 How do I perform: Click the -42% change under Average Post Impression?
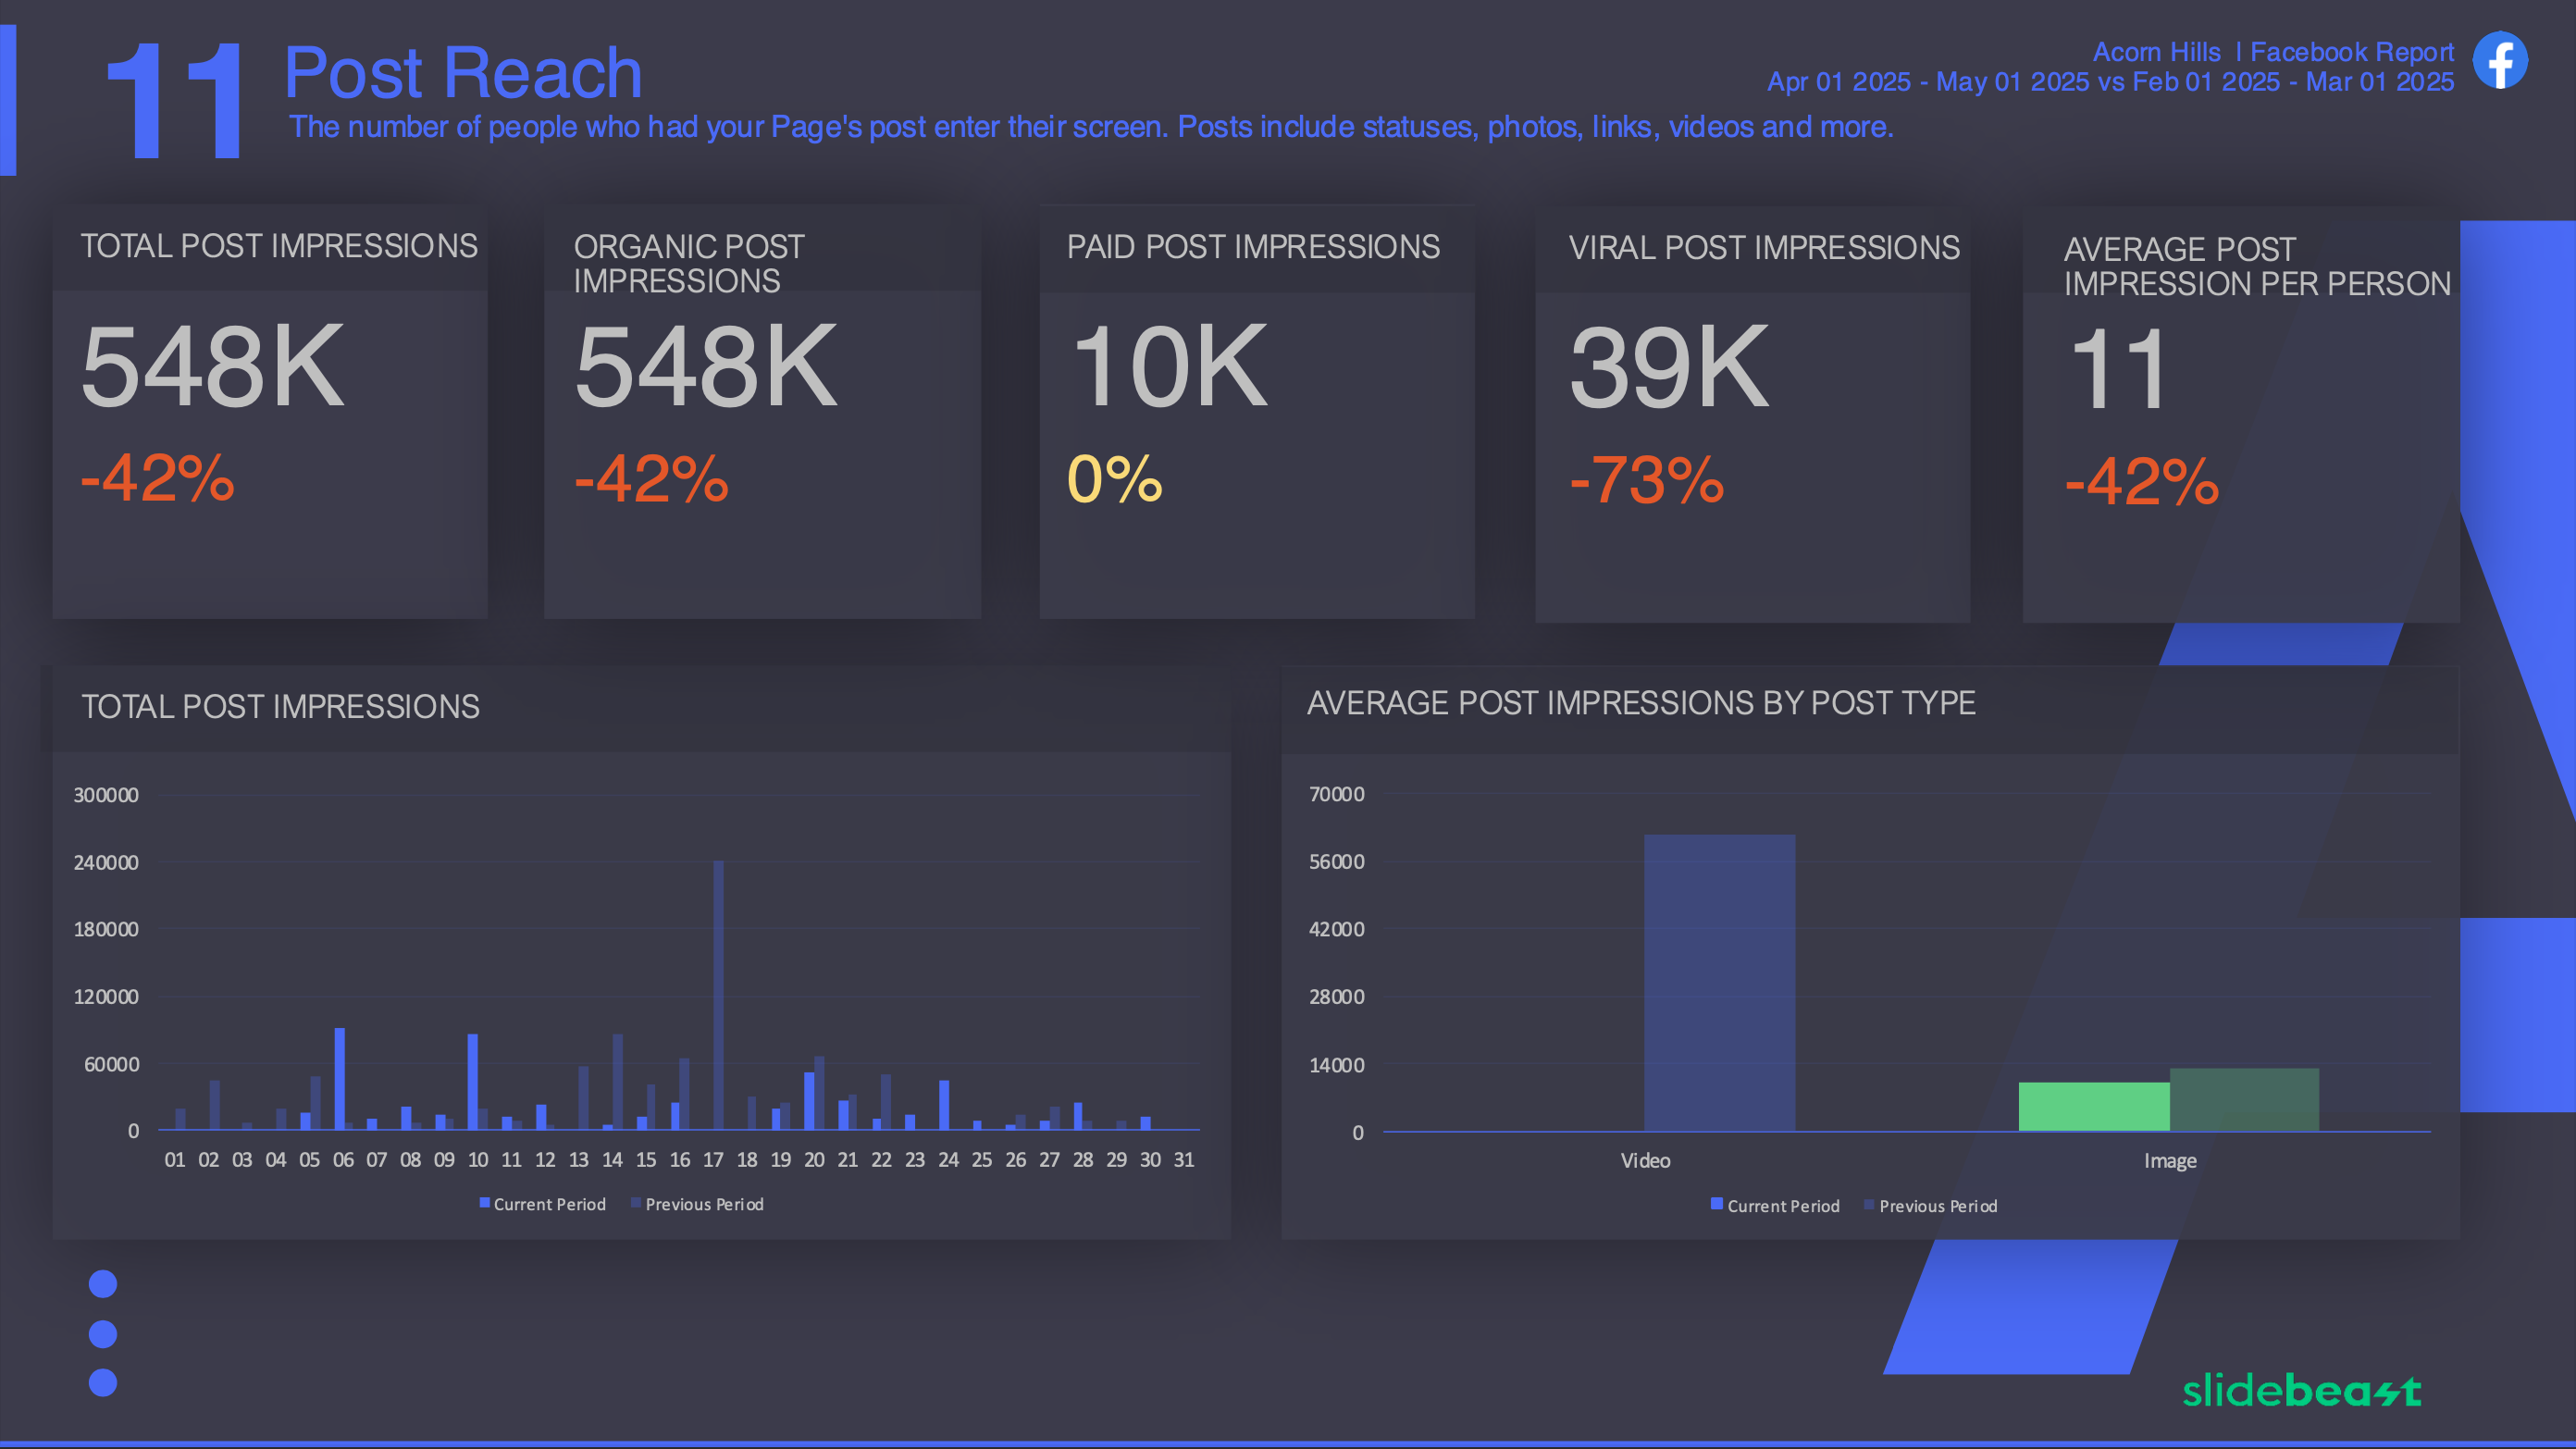pyautogui.click(x=2141, y=483)
